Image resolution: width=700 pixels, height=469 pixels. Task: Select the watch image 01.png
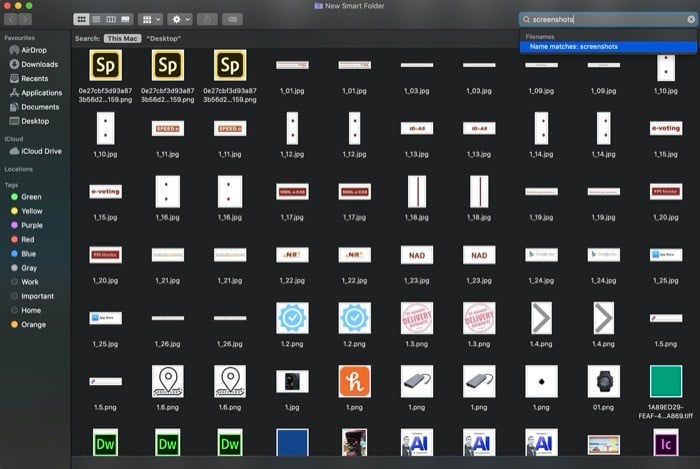point(604,382)
